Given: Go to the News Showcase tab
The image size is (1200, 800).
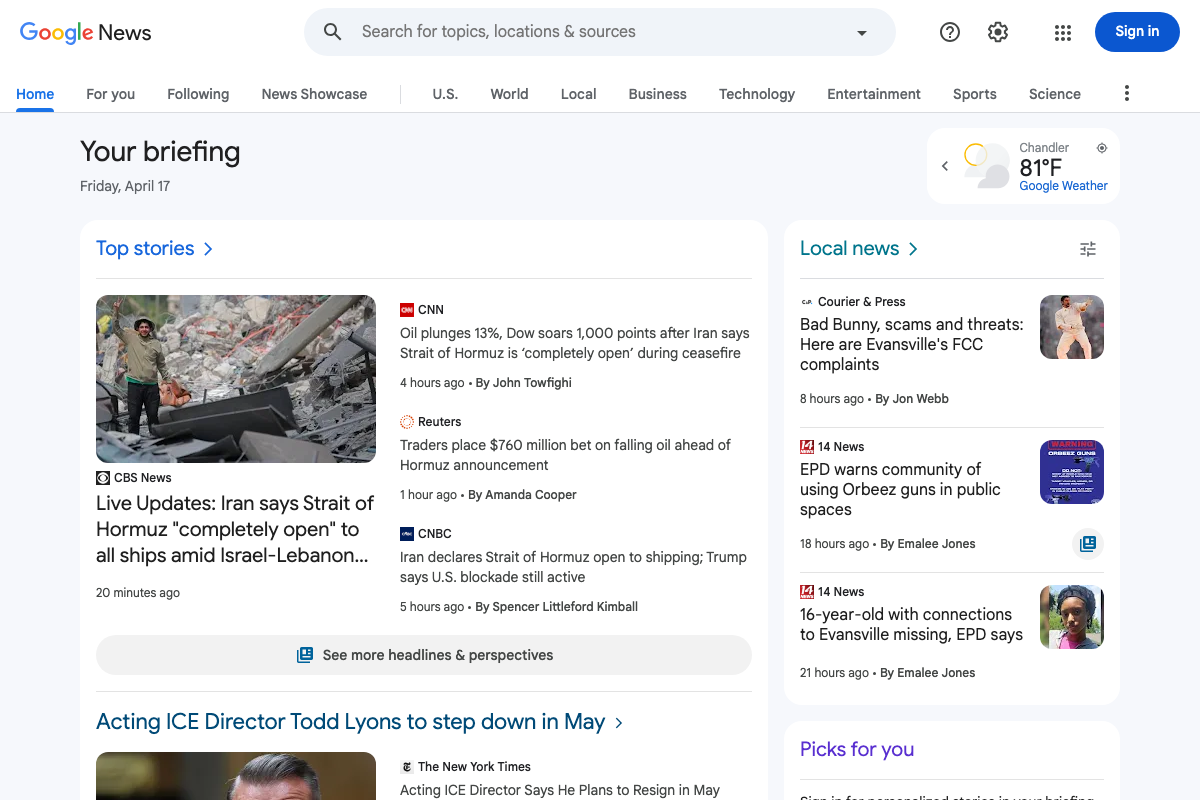Looking at the screenshot, I should point(314,94).
